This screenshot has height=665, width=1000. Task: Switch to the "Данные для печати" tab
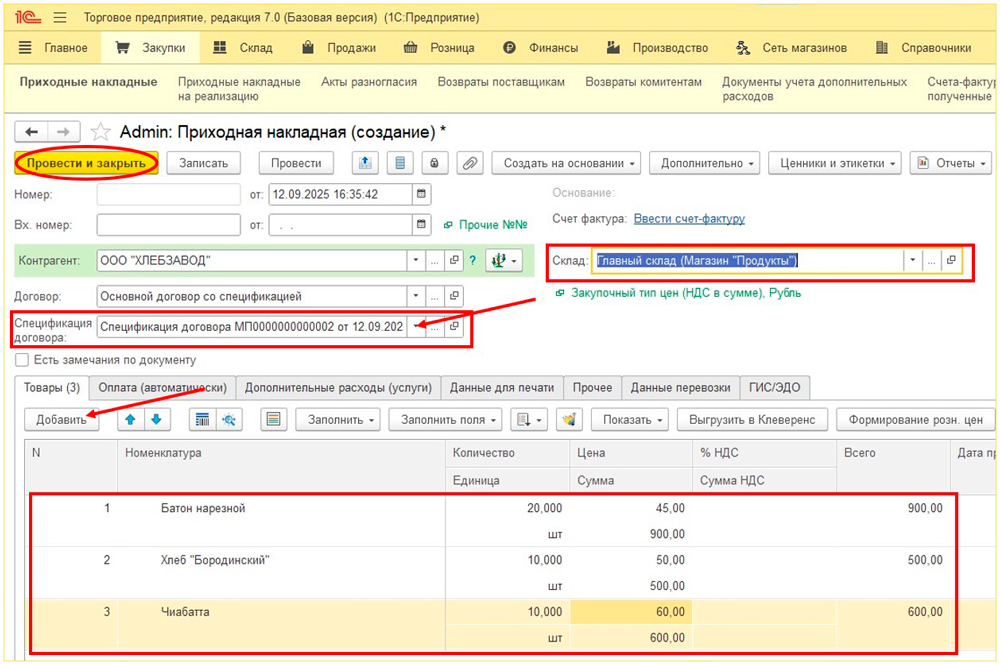pos(501,388)
